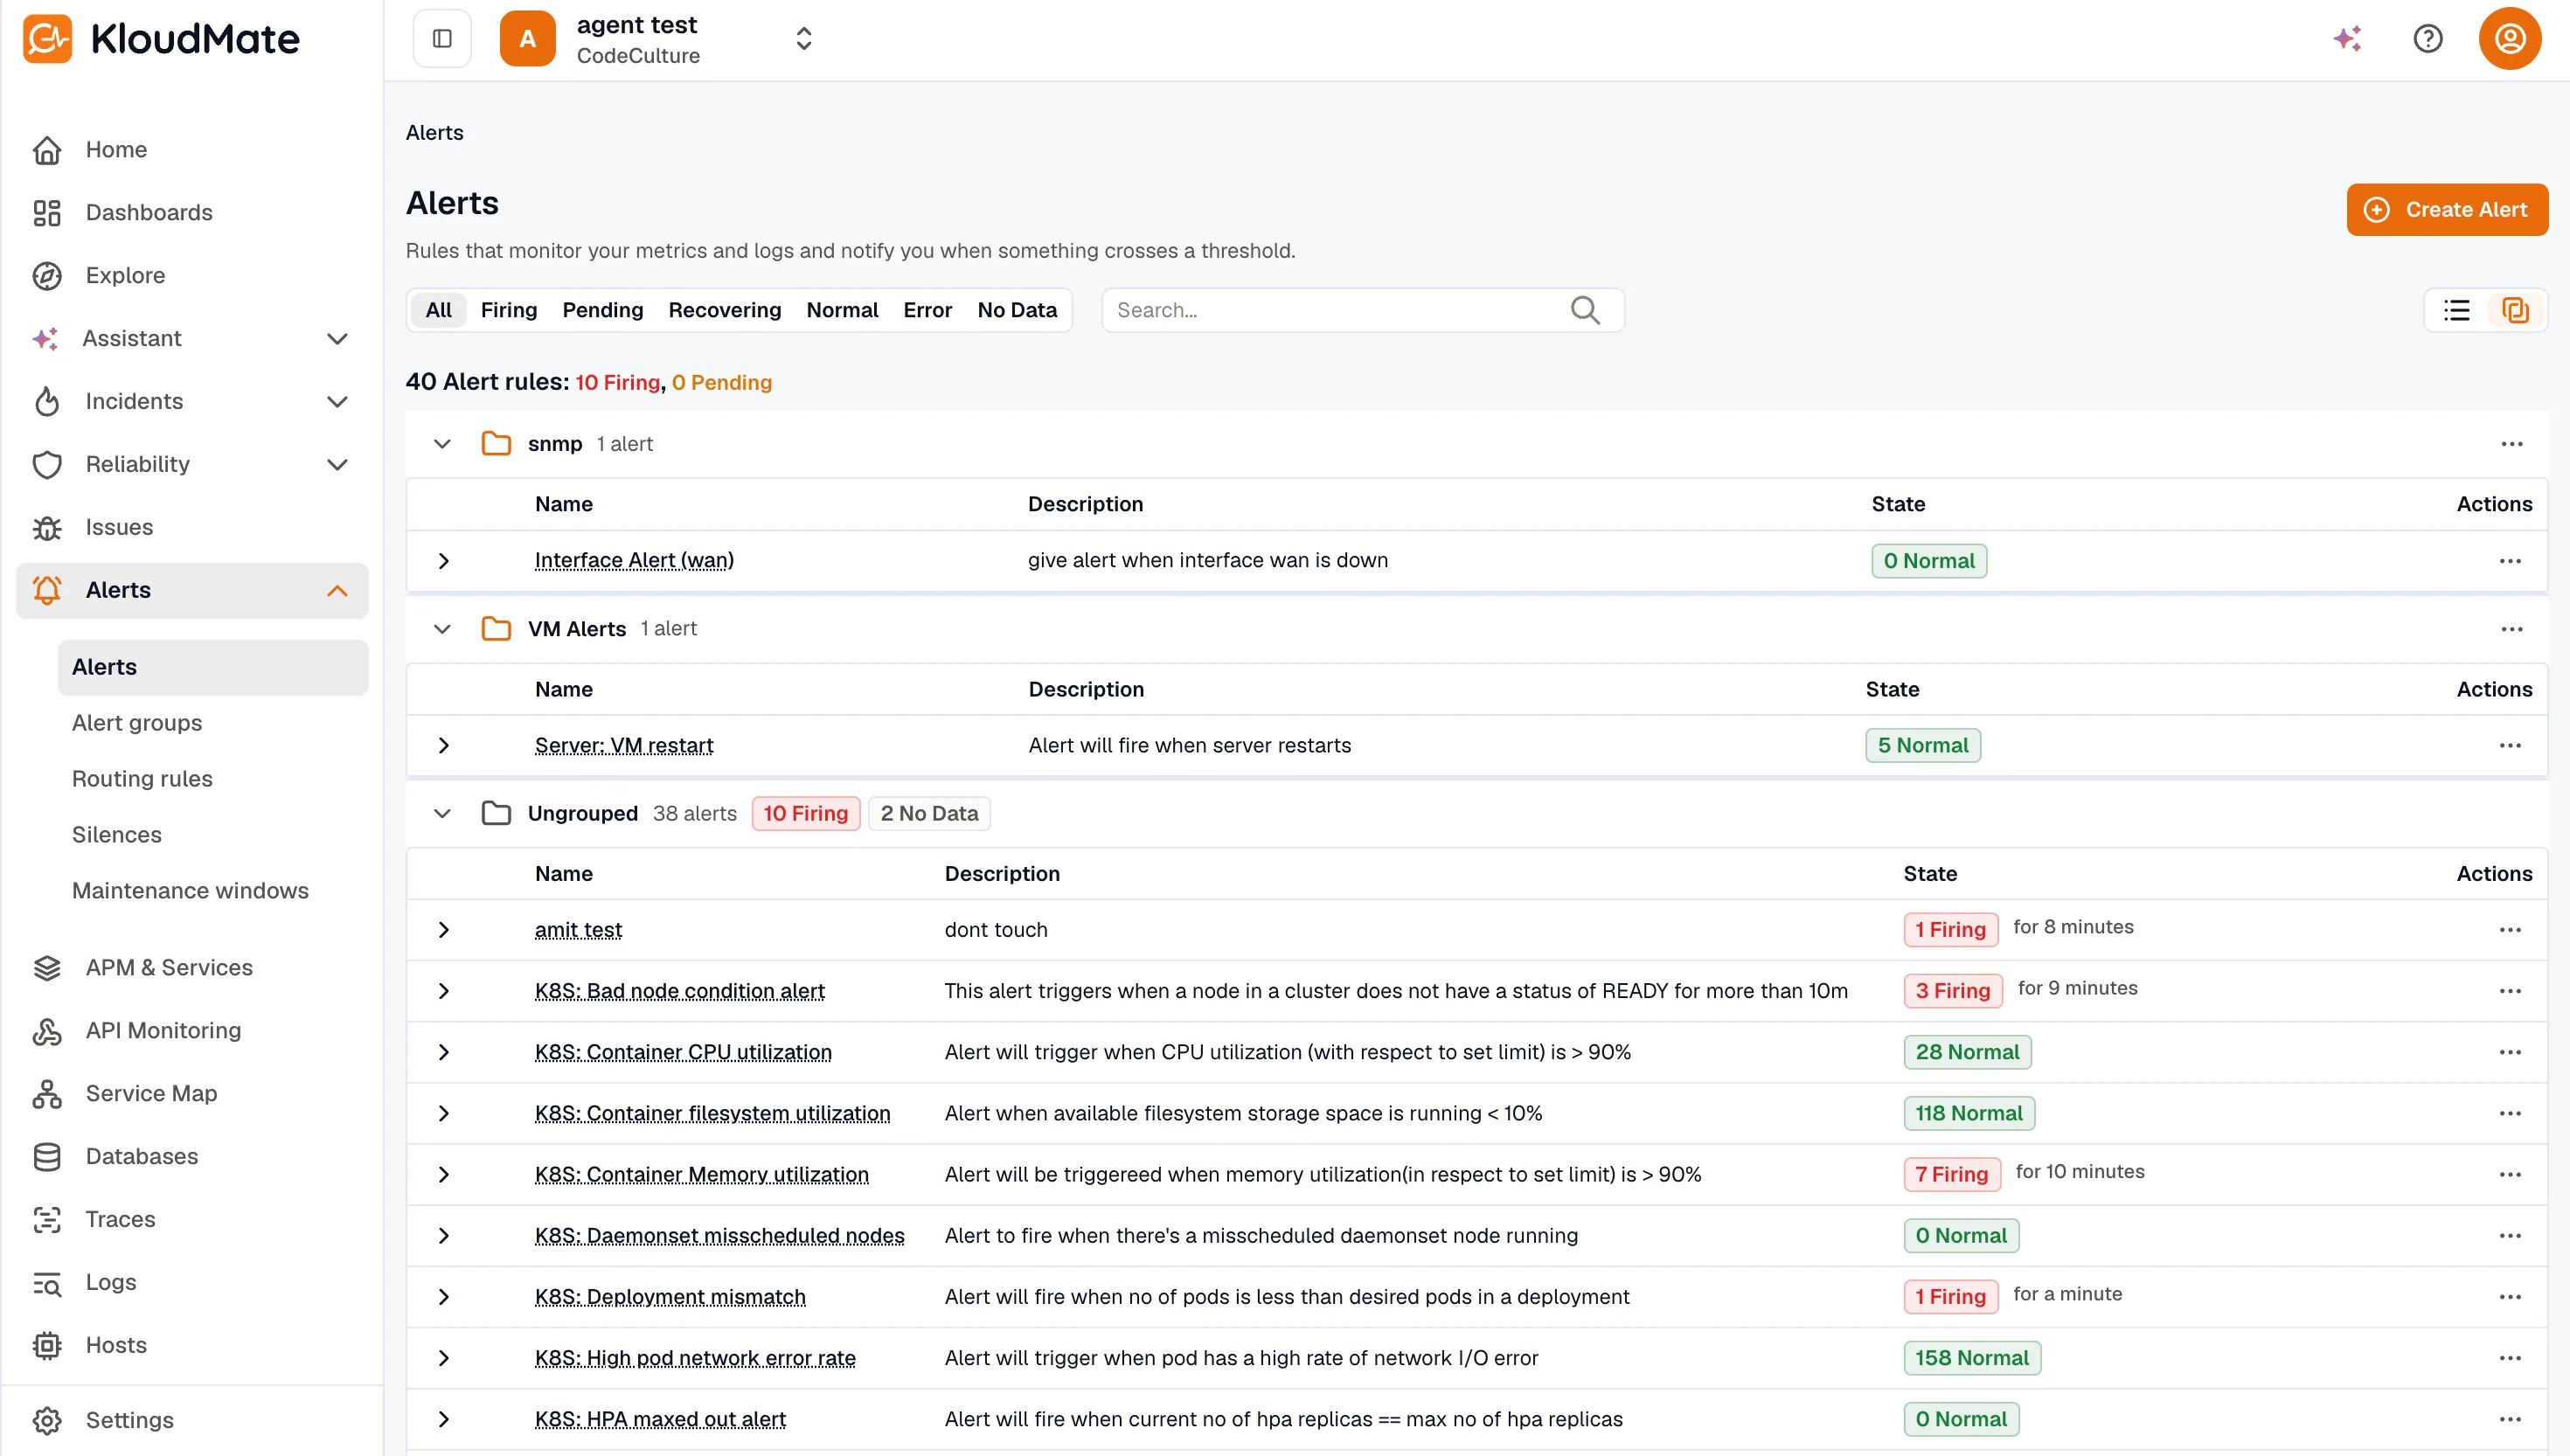This screenshot has height=1456, width=2570.
Task: Open actions for Interface Alert (wan) row
Action: tap(2509, 561)
